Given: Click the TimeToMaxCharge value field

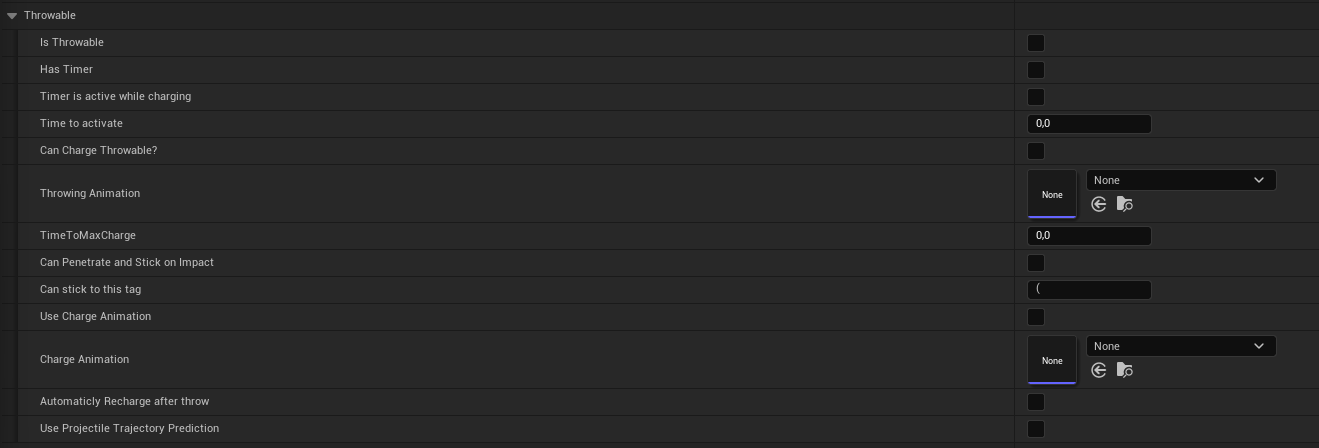Looking at the screenshot, I should tap(1089, 236).
